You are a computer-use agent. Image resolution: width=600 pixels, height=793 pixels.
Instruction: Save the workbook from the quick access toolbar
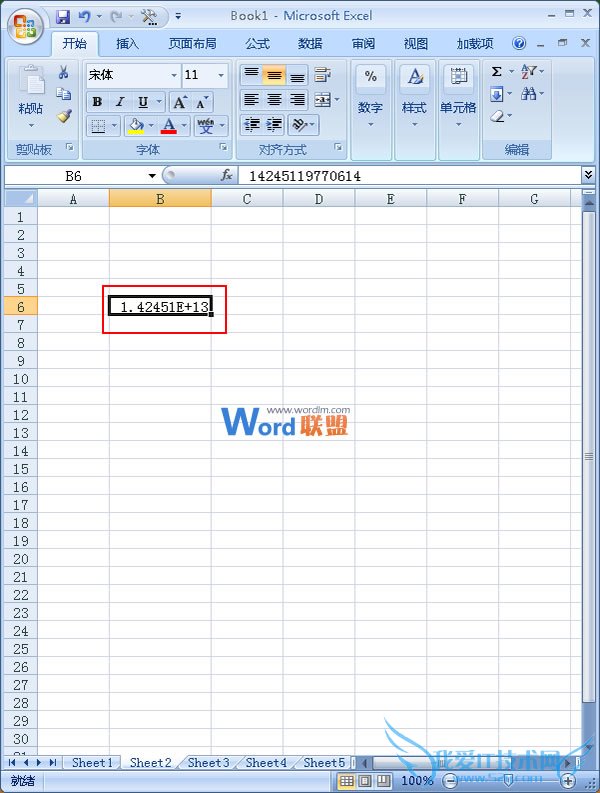pyautogui.click(x=63, y=17)
